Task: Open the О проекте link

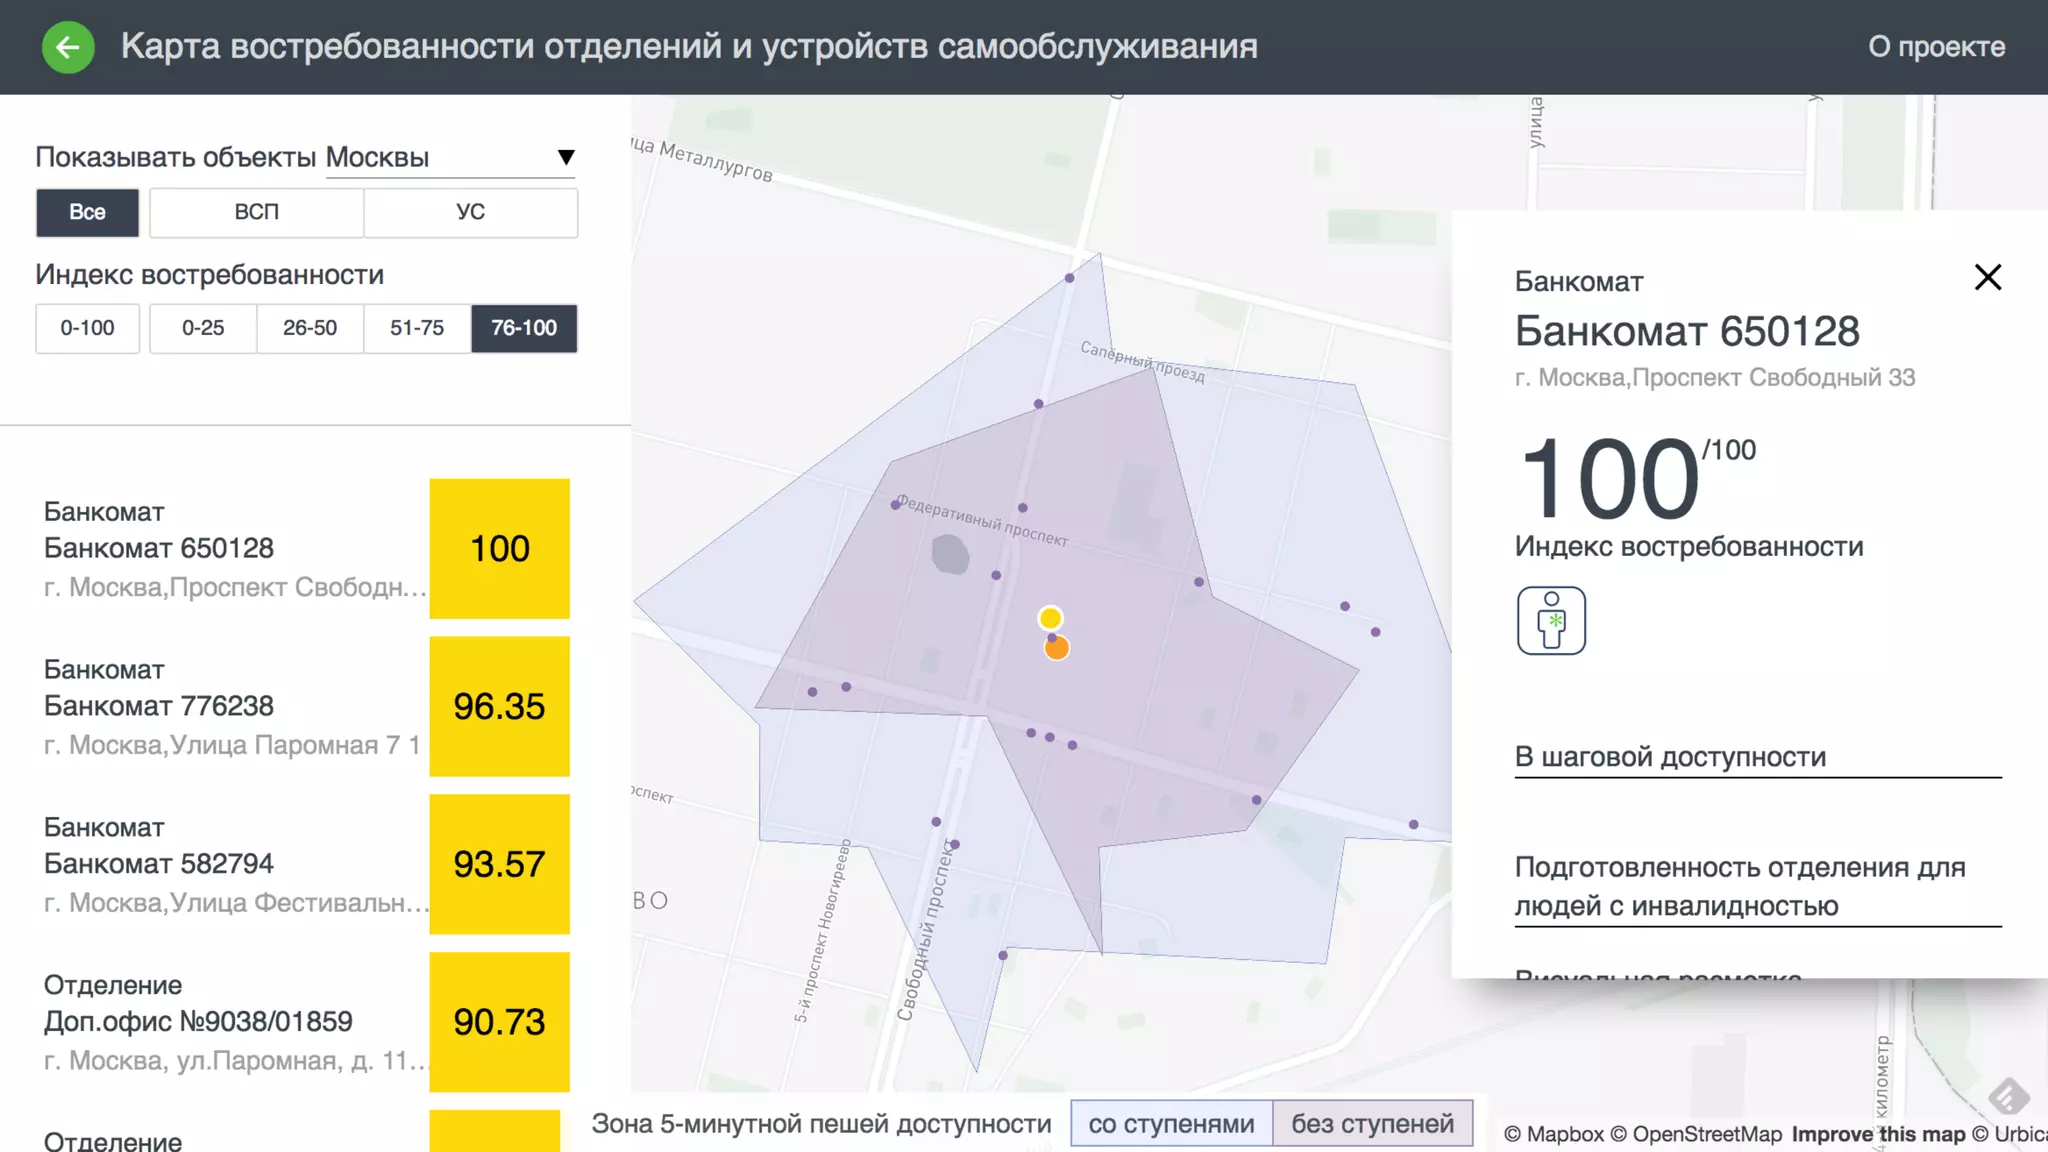Action: coord(1936,47)
